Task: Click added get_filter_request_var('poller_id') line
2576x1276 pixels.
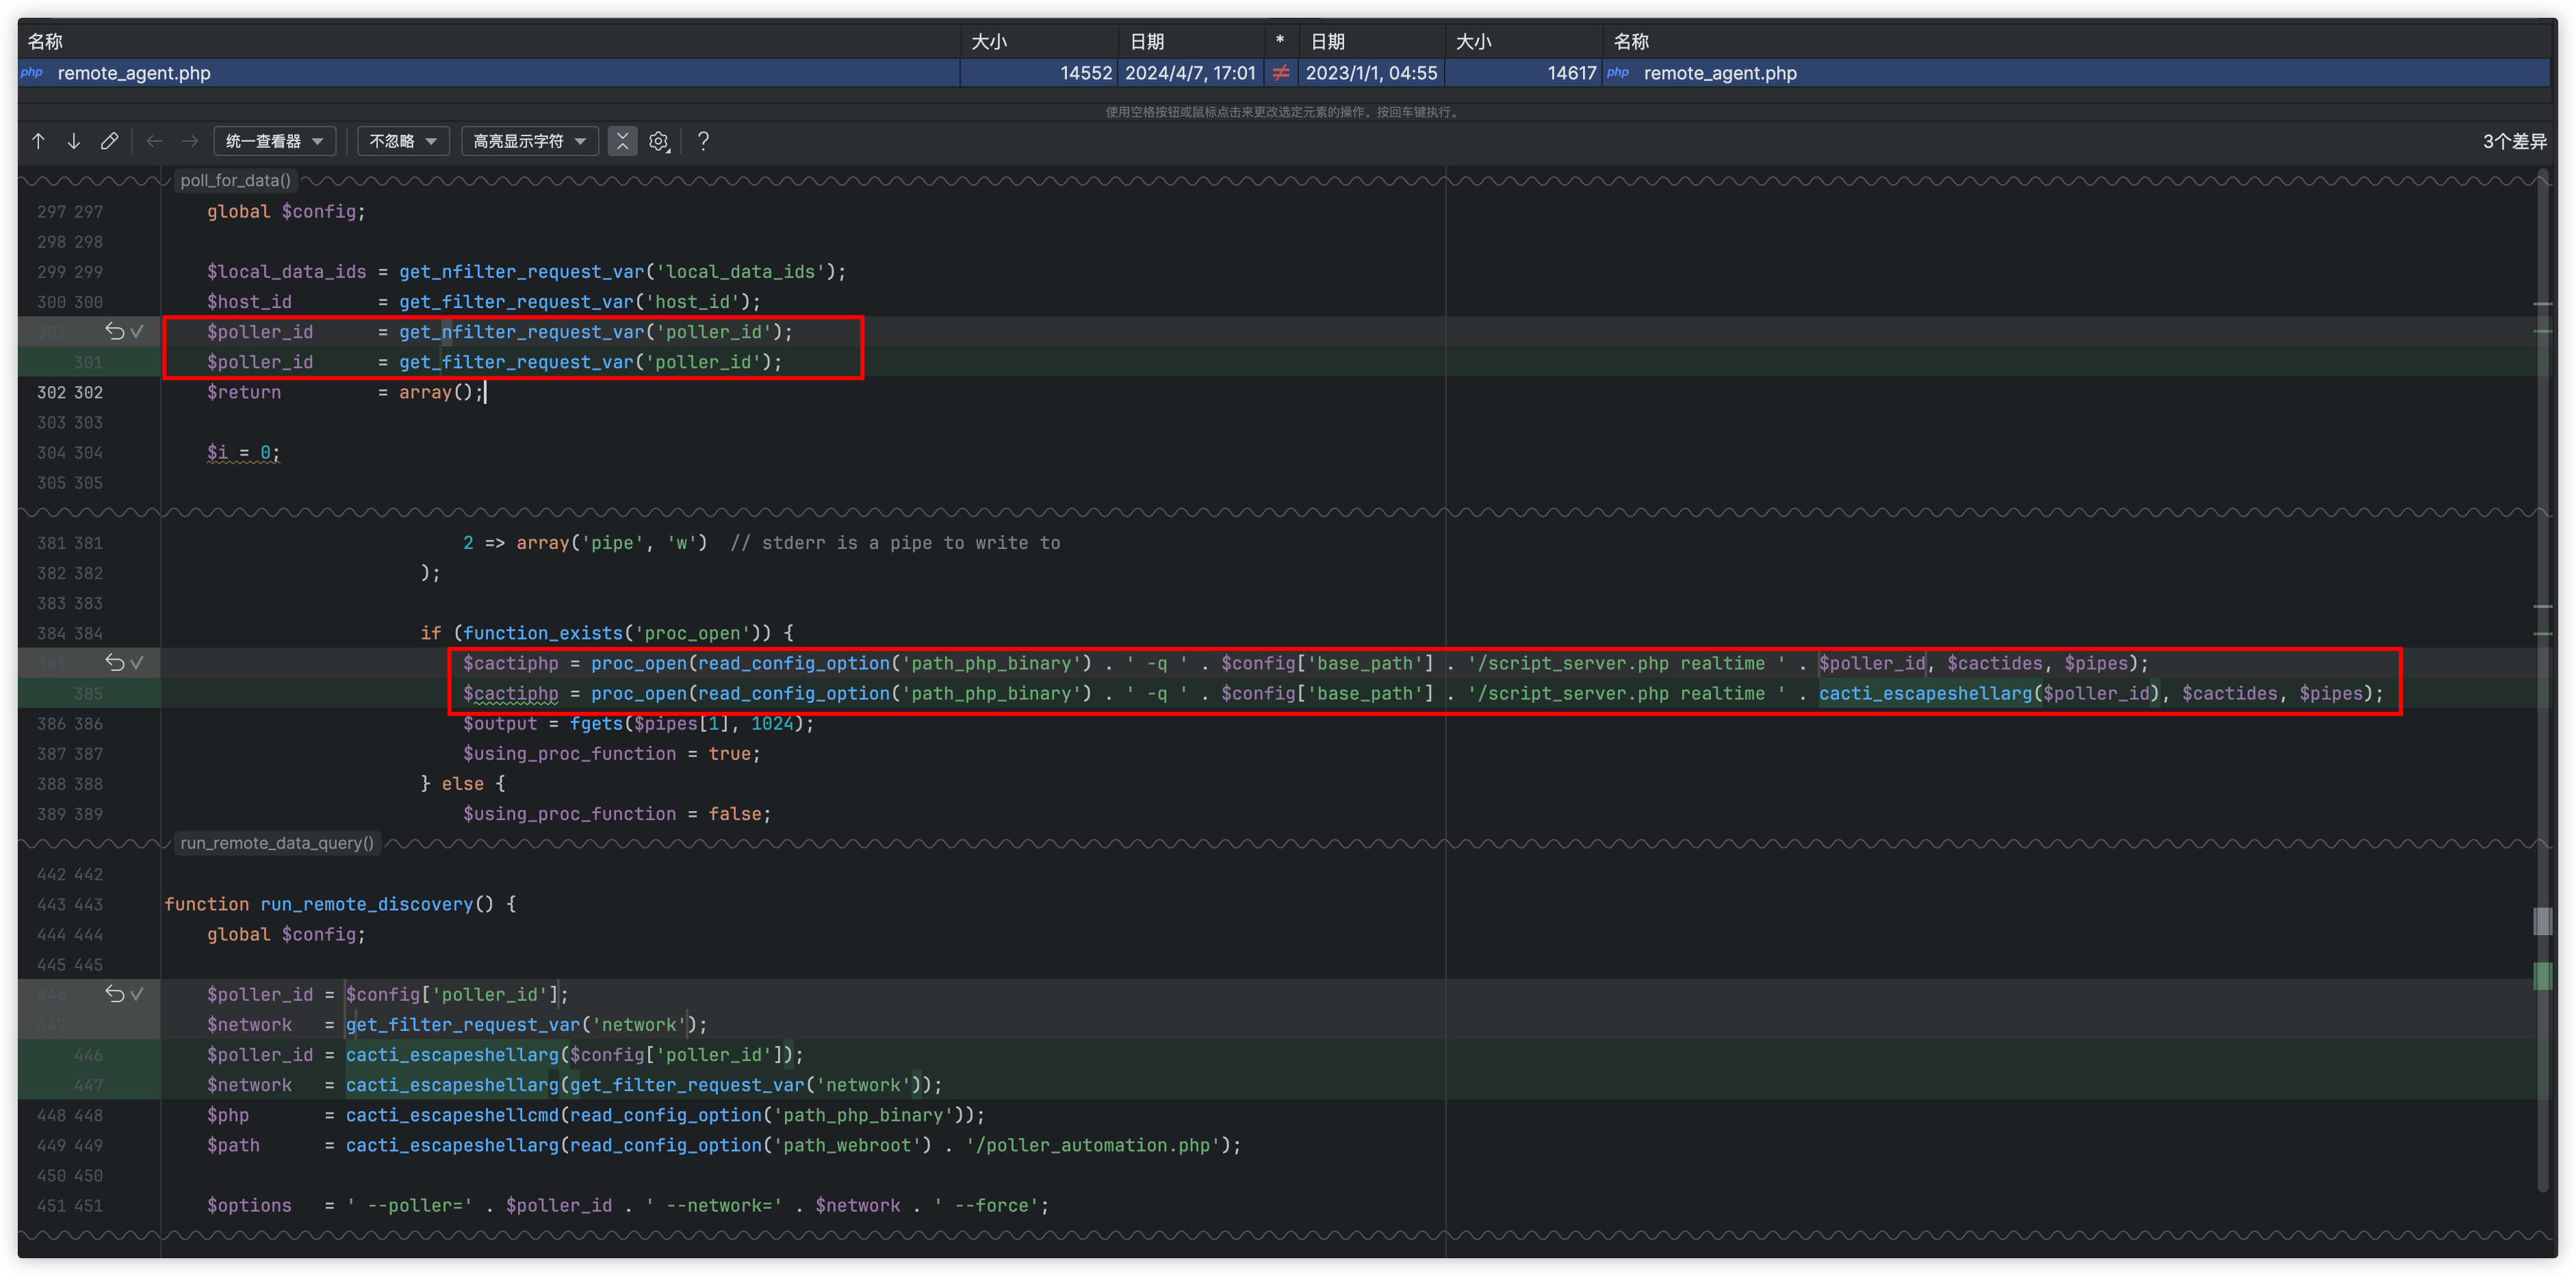Action: coord(494,362)
